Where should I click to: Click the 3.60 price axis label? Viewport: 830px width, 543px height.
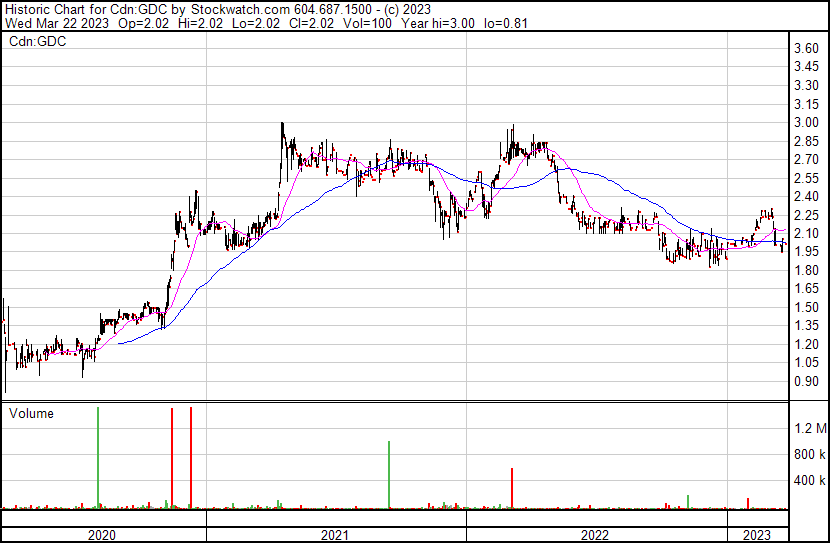pos(806,49)
